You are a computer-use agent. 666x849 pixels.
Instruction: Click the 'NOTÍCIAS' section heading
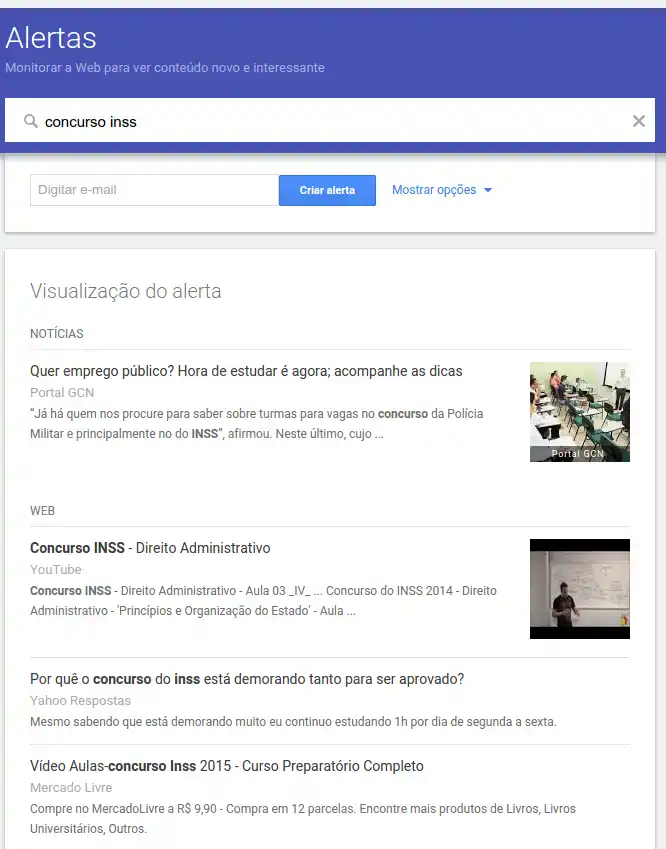point(57,334)
